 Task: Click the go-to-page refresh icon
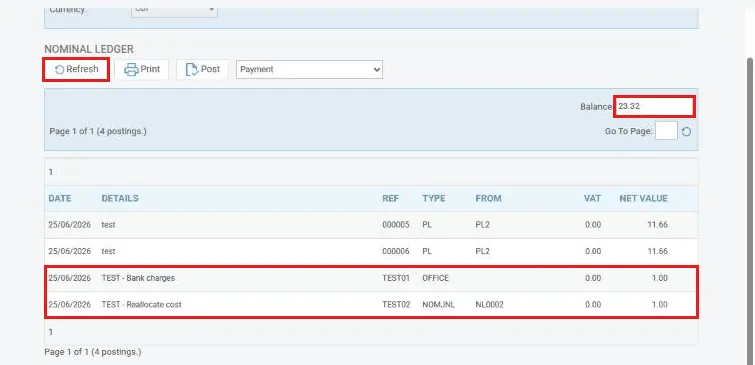tap(687, 131)
